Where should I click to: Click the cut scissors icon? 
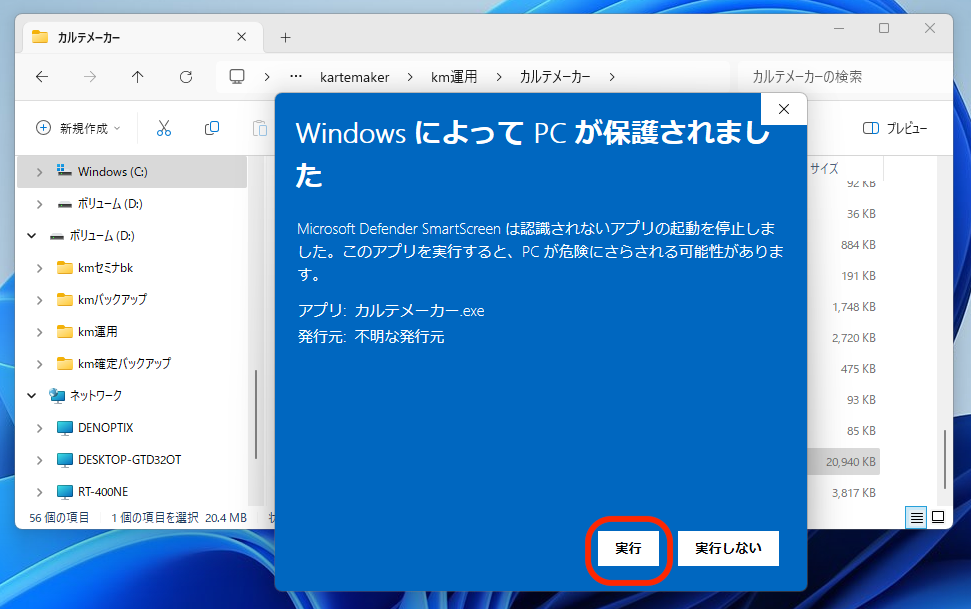point(164,128)
